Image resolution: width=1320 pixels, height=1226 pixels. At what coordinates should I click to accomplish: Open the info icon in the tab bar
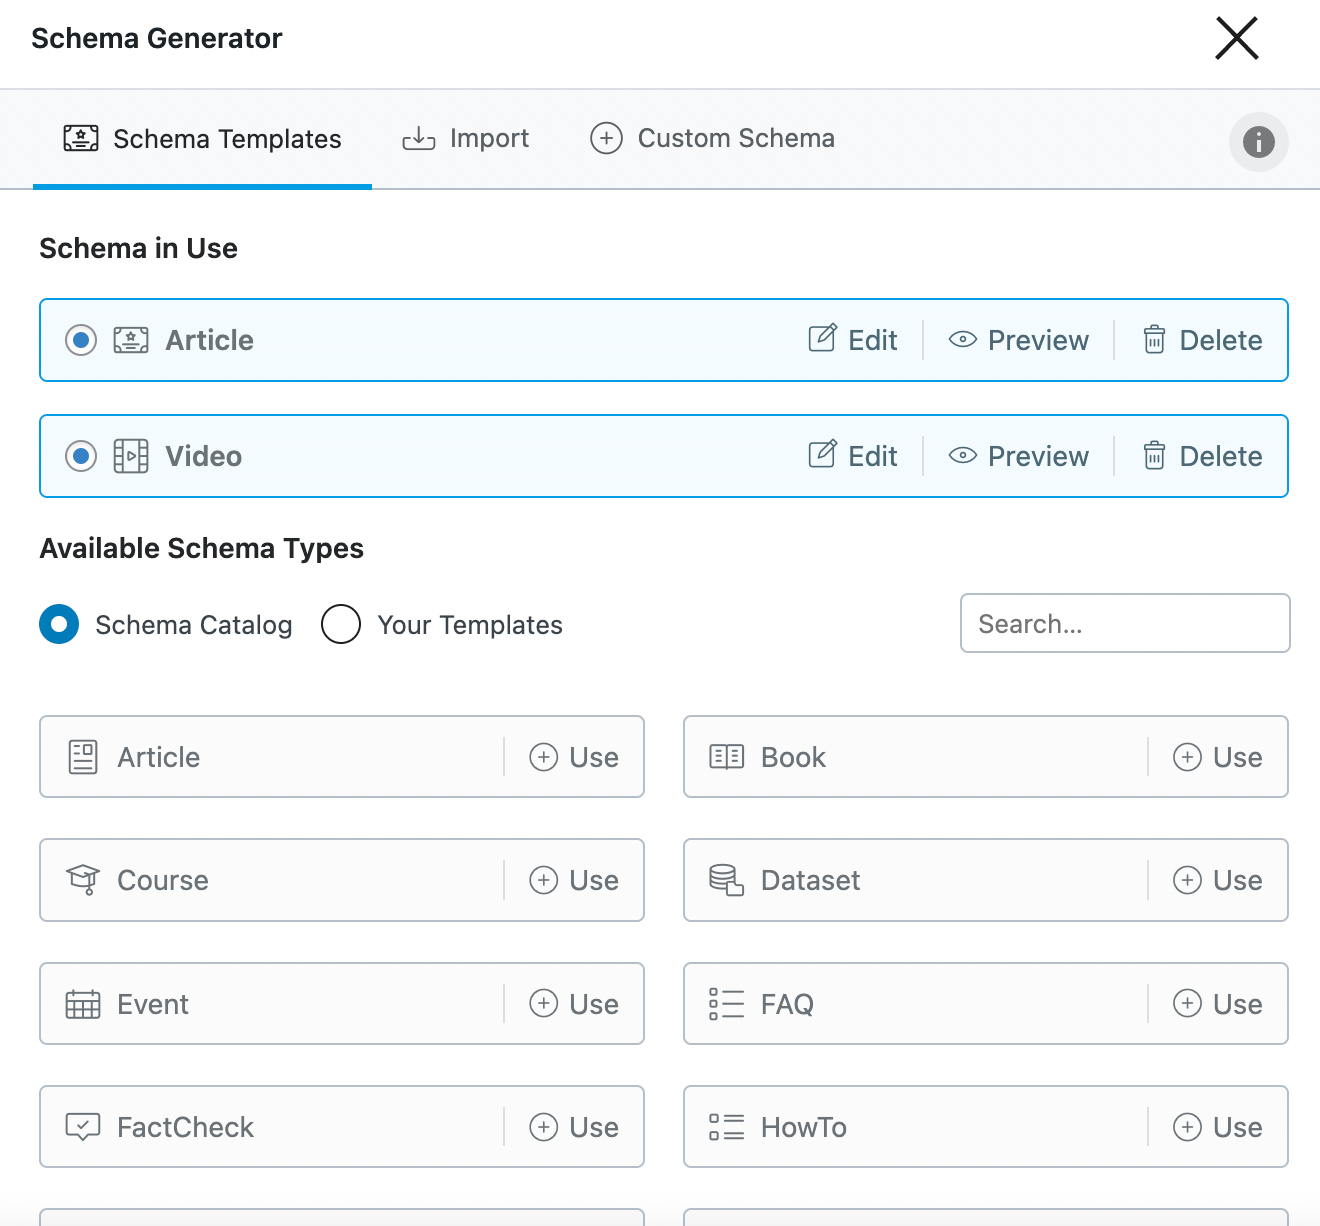pos(1258,142)
